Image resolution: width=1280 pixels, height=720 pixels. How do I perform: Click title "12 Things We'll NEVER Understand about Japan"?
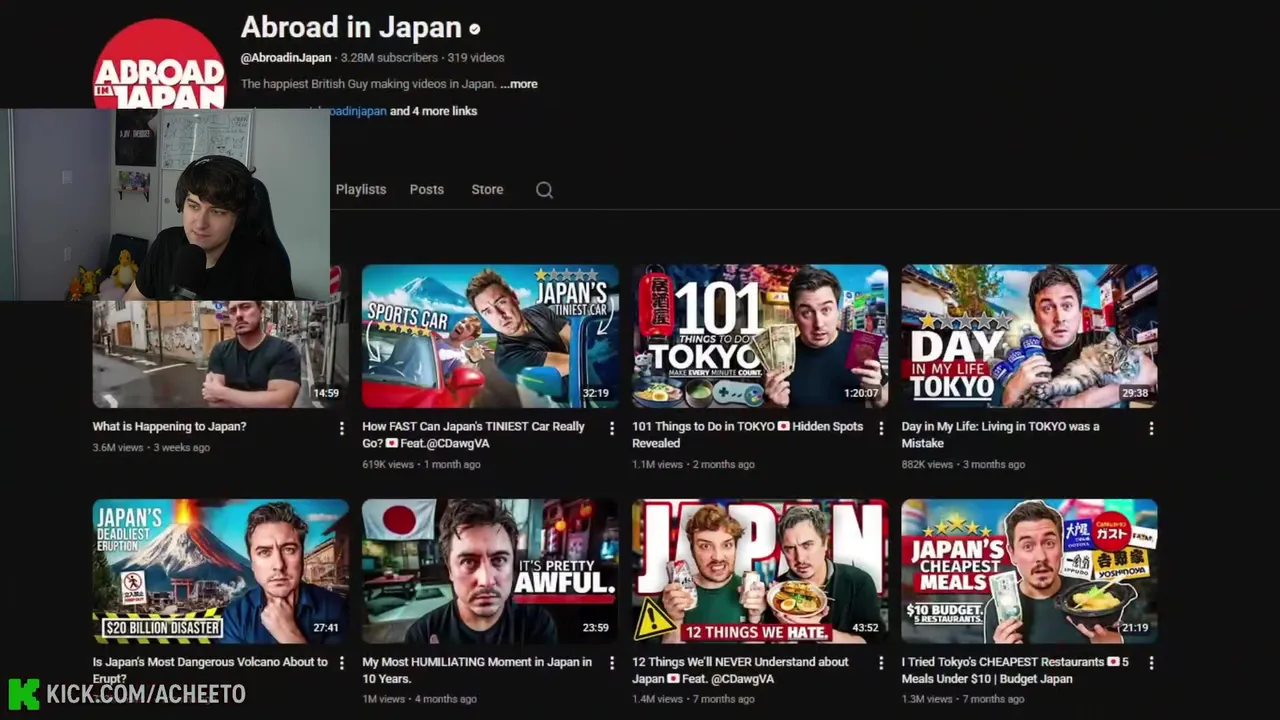pyautogui.click(x=740, y=670)
